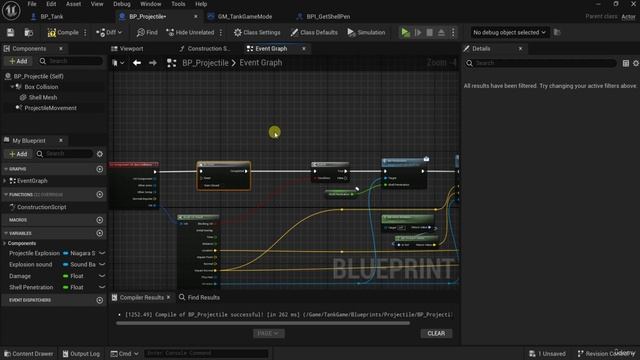Add a new variable with plus icon
Image resolution: width=640 pixels, height=360 pixels.
[x=100, y=233]
